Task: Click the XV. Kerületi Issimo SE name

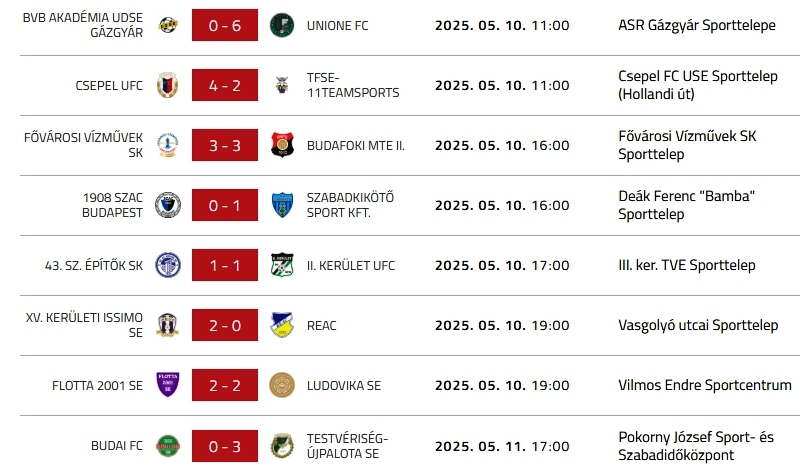Action: coord(84,325)
